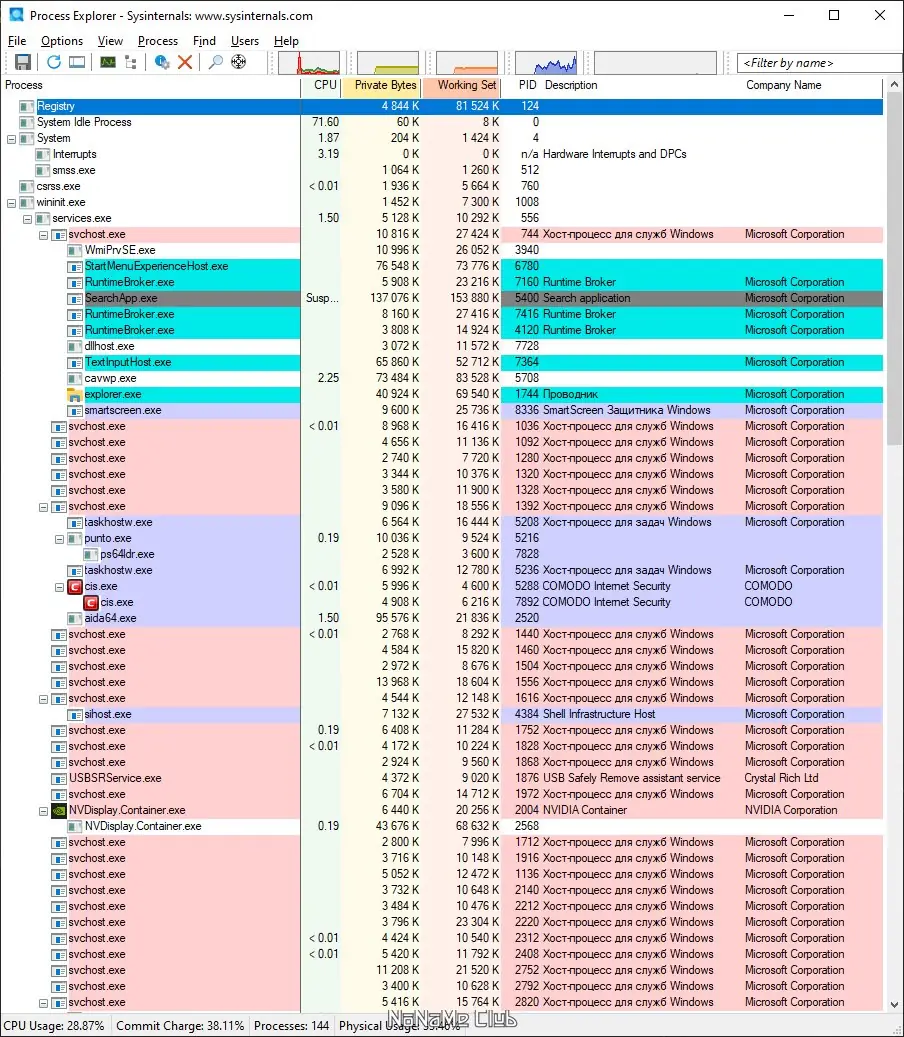Click the red icon of cis.exe PID 5288
The width and height of the screenshot is (904, 1037).
point(75,587)
